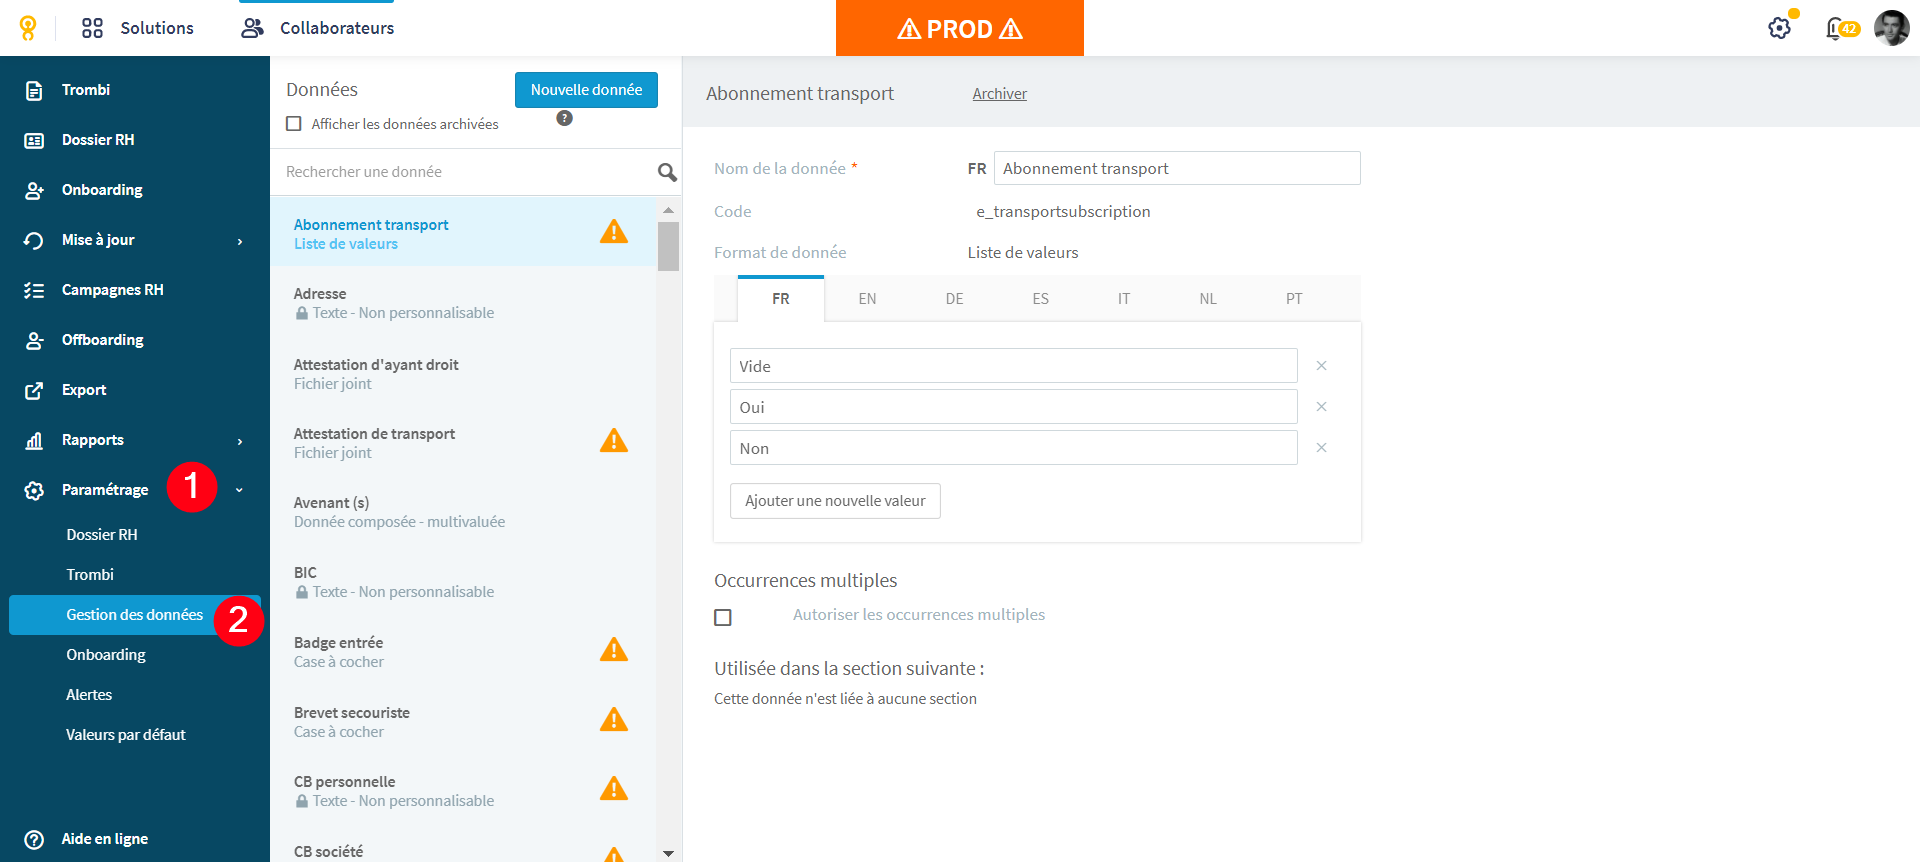Screen dimensions: 1920x862
Task: Click the Archiver link
Action: [x=999, y=94]
